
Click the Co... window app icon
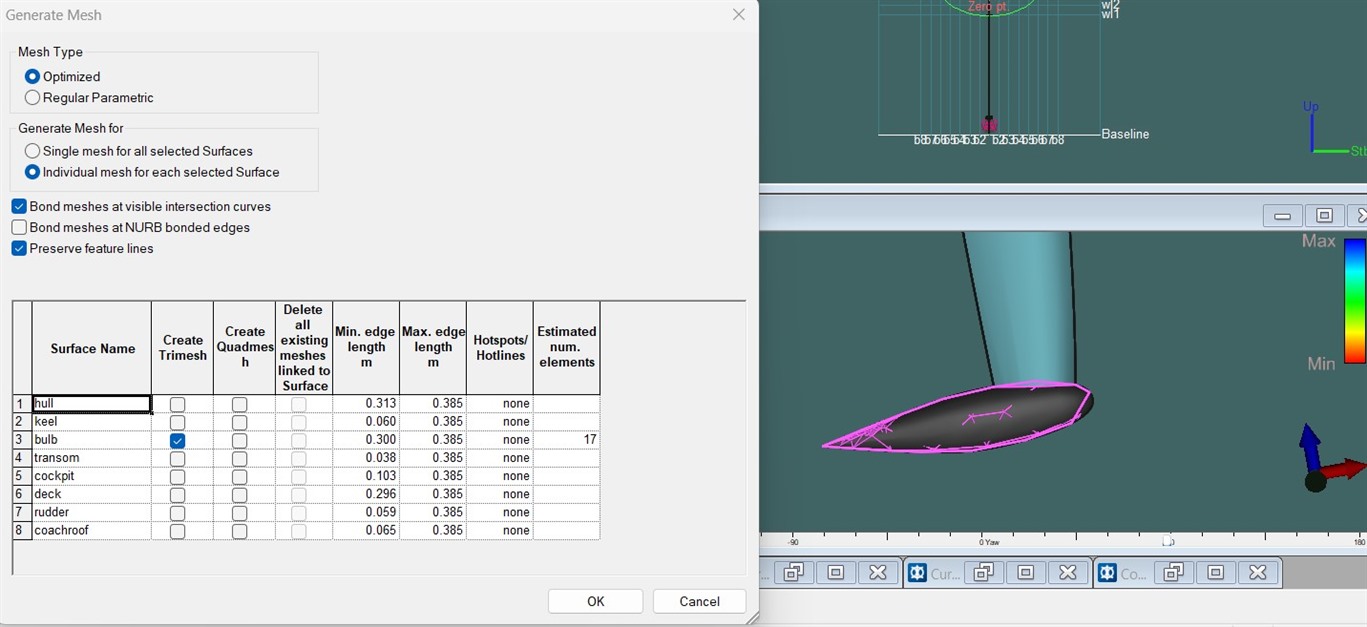1107,573
